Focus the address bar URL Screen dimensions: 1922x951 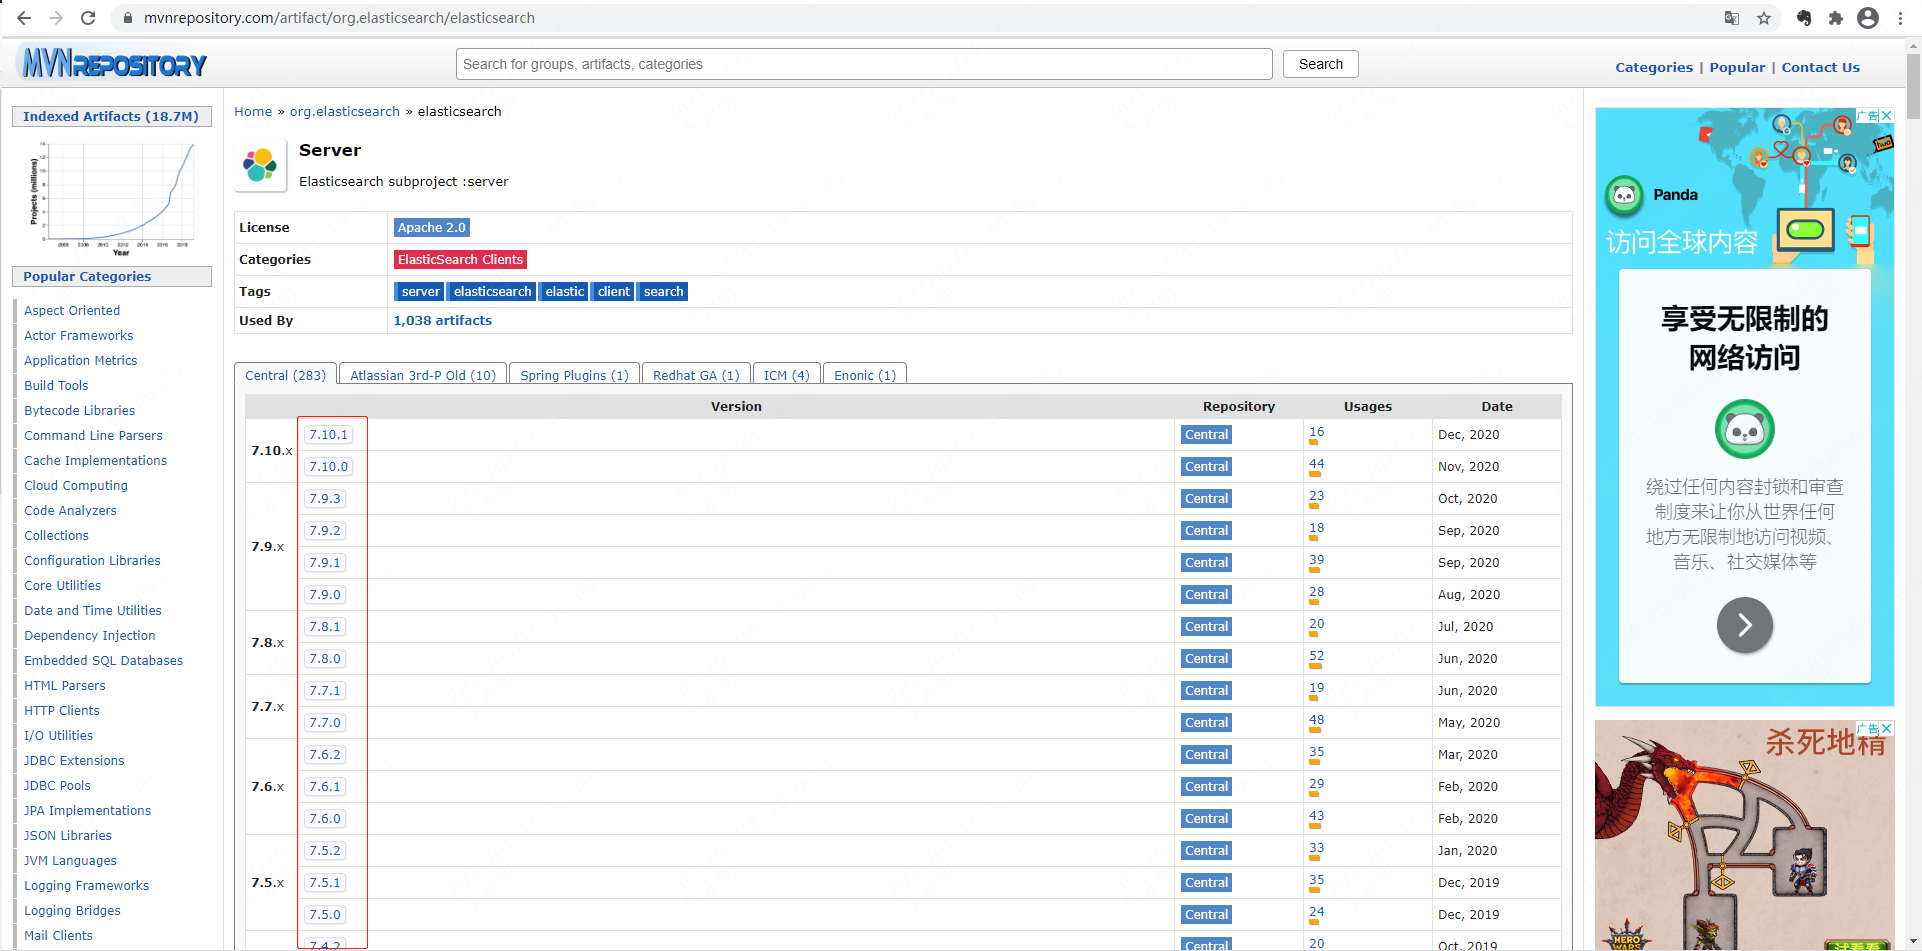point(339,18)
